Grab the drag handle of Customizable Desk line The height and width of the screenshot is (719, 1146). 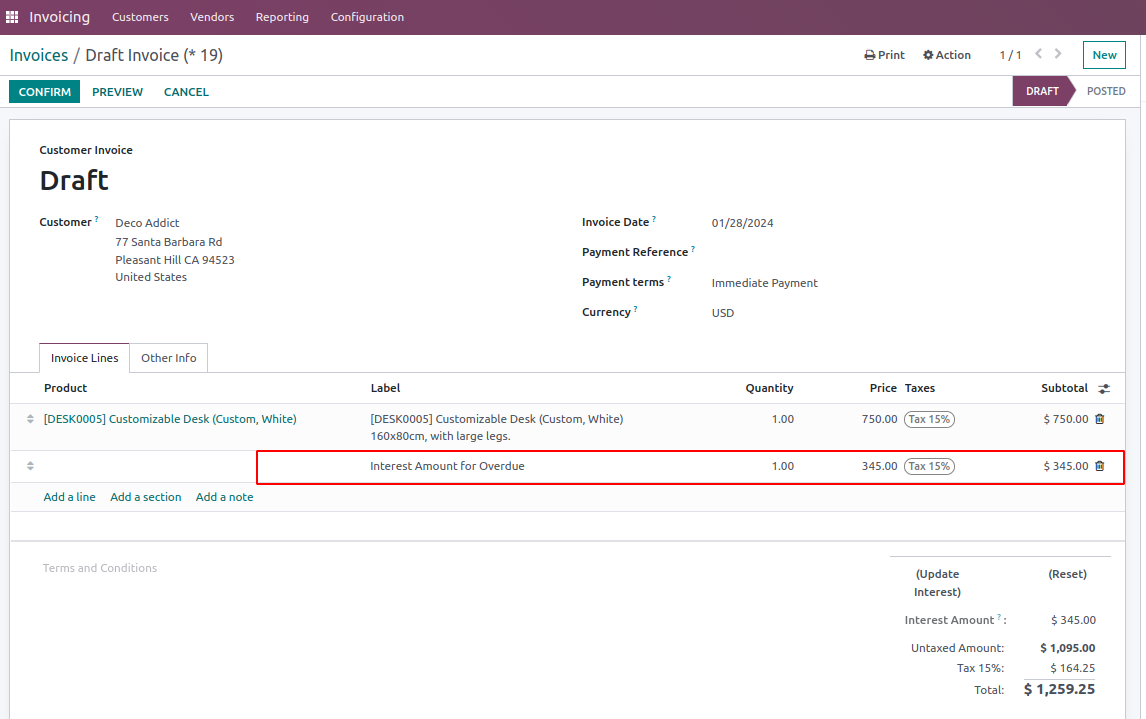point(30,419)
